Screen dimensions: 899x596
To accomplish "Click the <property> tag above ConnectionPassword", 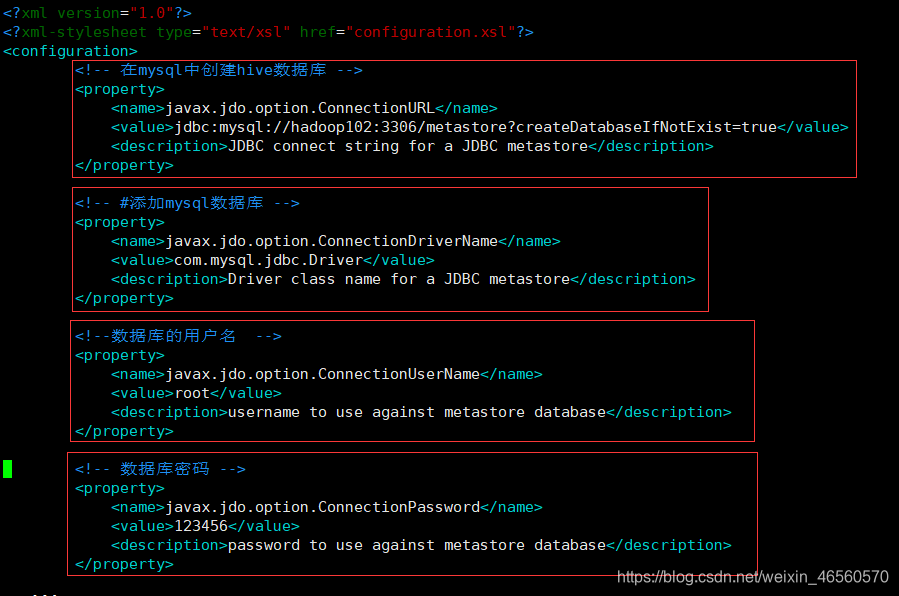I will click(x=120, y=488).
